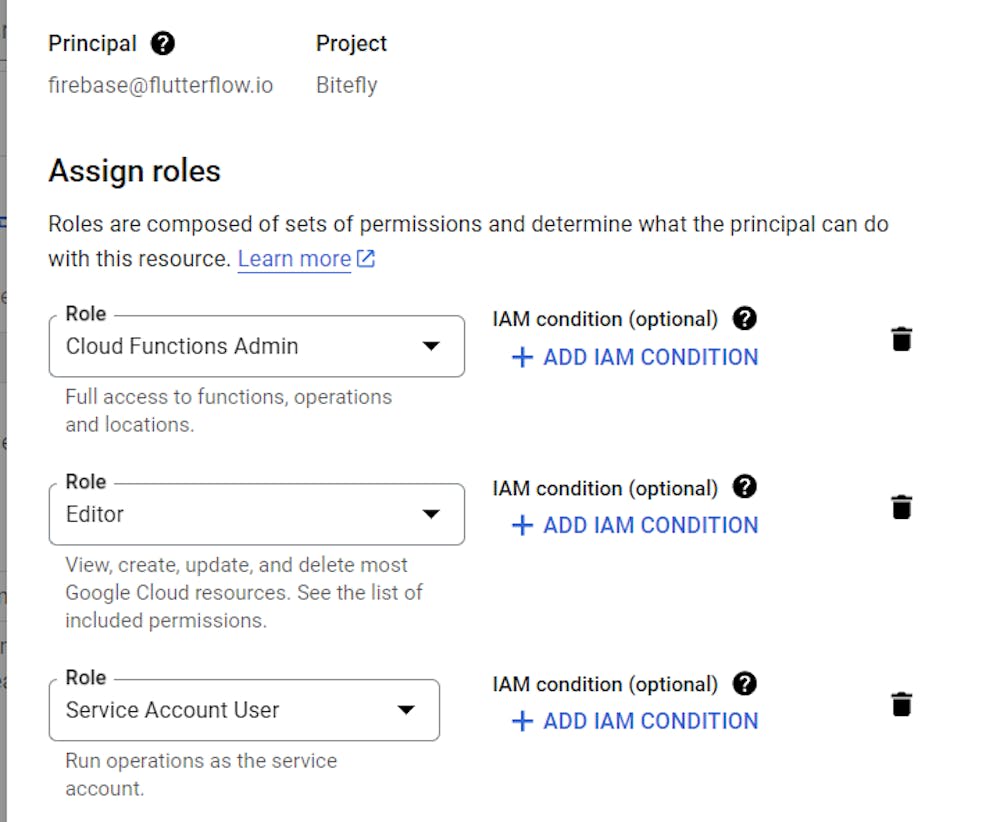Image resolution: width=1000 pixels, height=822 pixels.
Task: Open IAM condition help for Cloud Functions Admin
Action: tap(744, 319)
